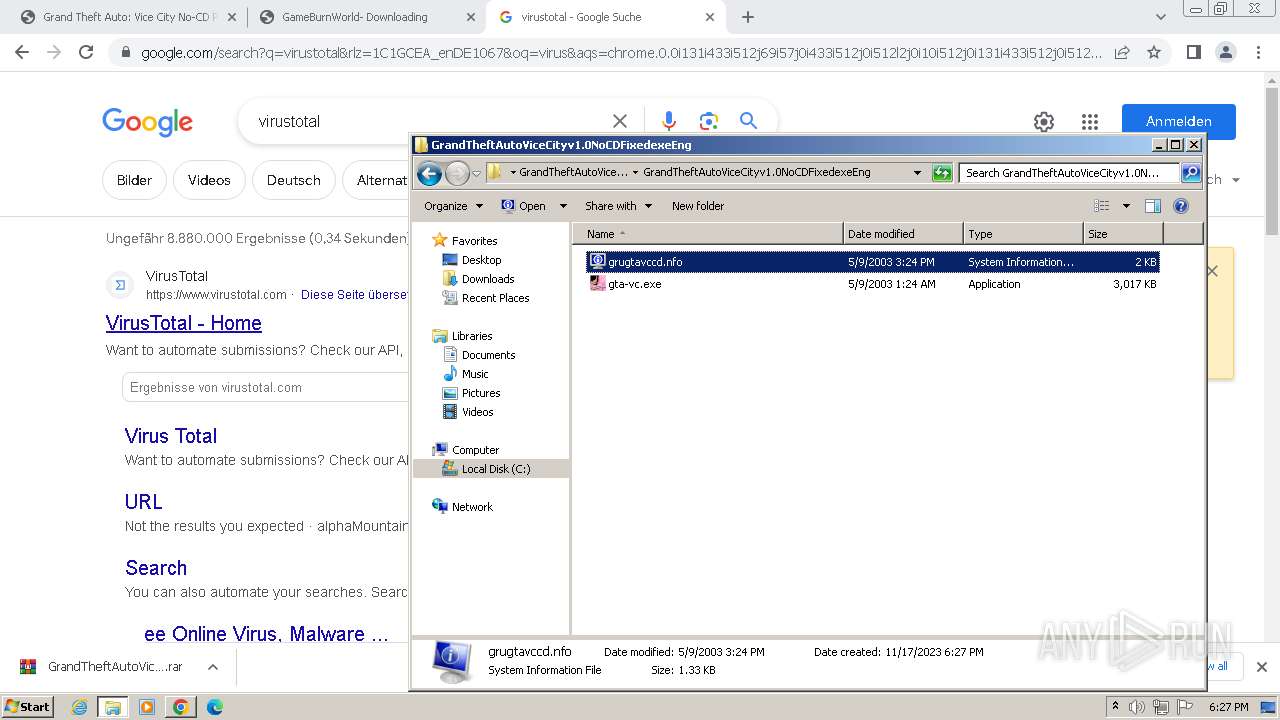
Task: Click Anmelden sign-in button
Action: click(x=1179, y=121)
